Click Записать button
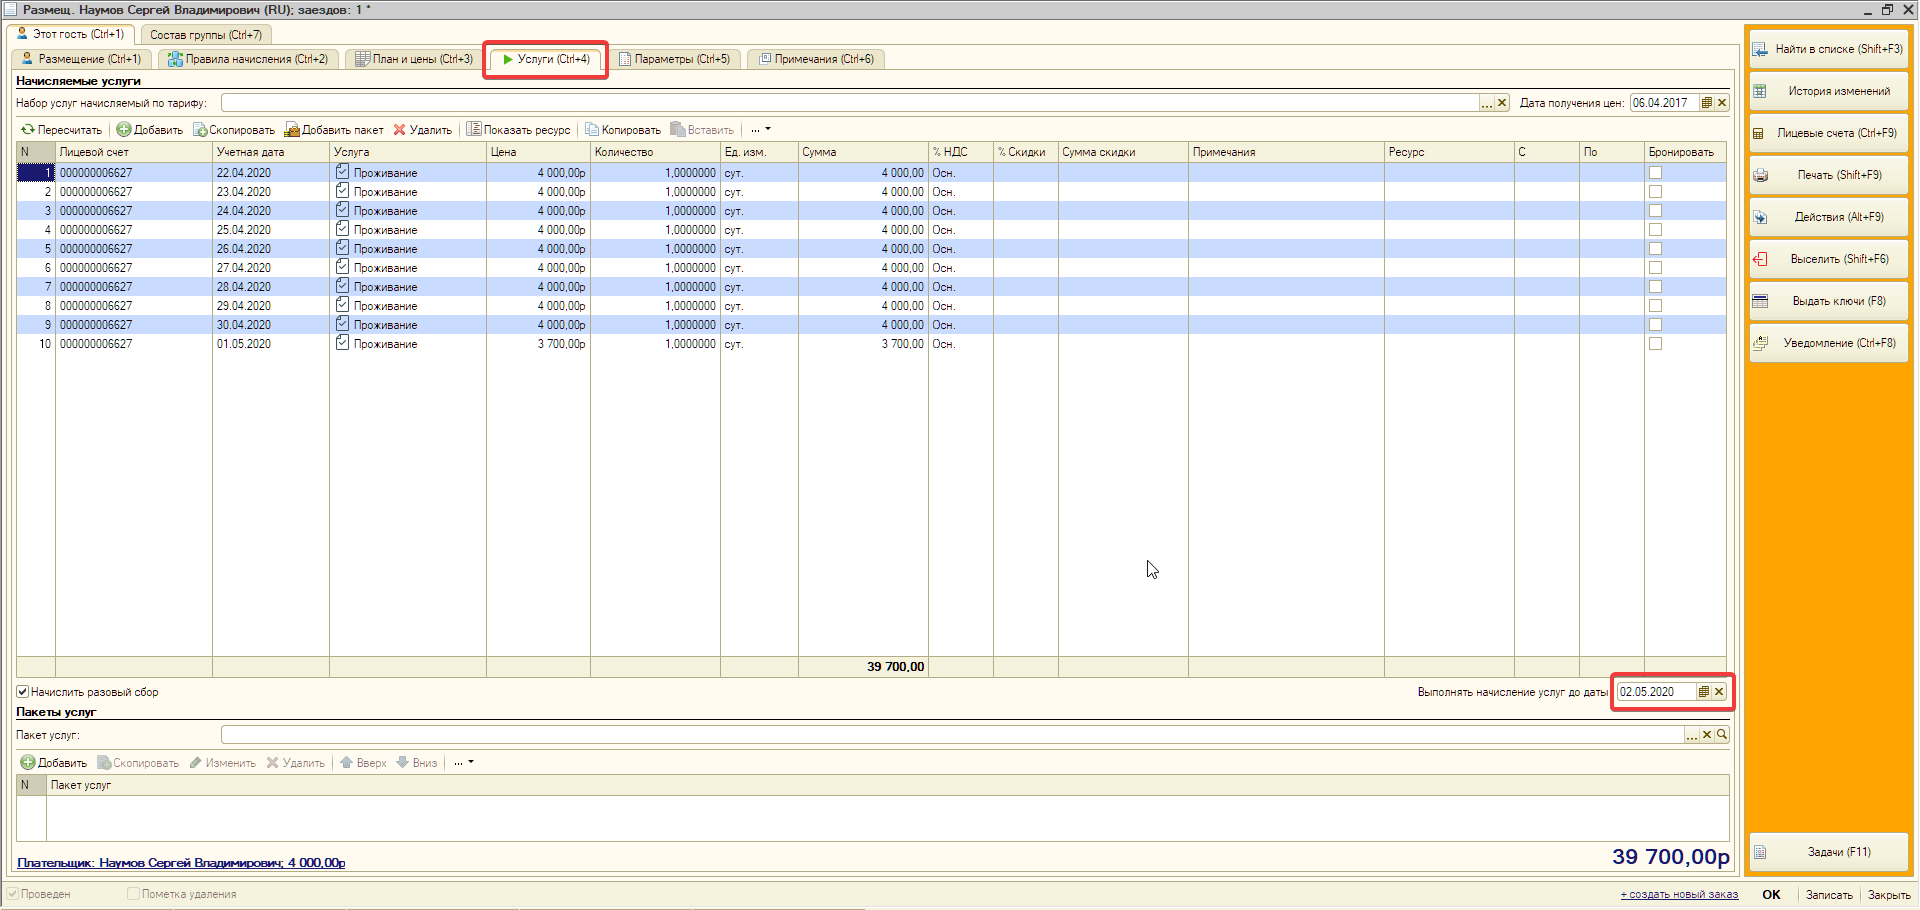 1828,895
